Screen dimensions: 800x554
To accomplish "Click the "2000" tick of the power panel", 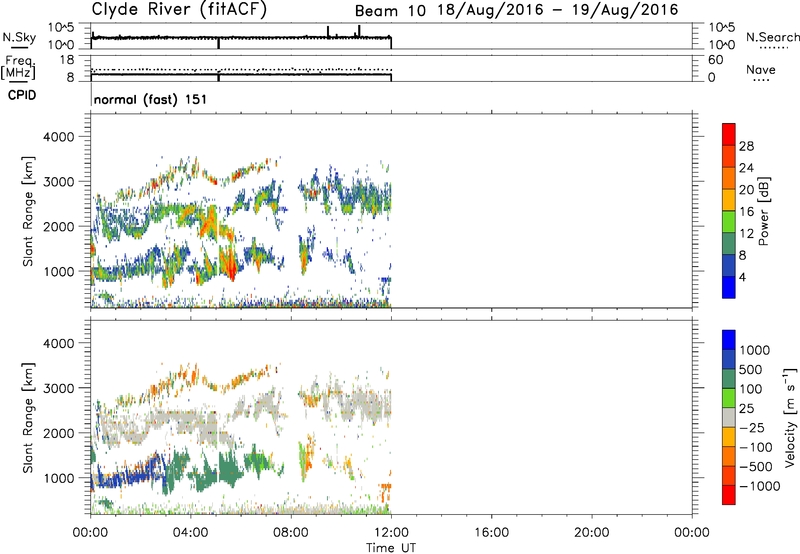I will pos(58,226).
